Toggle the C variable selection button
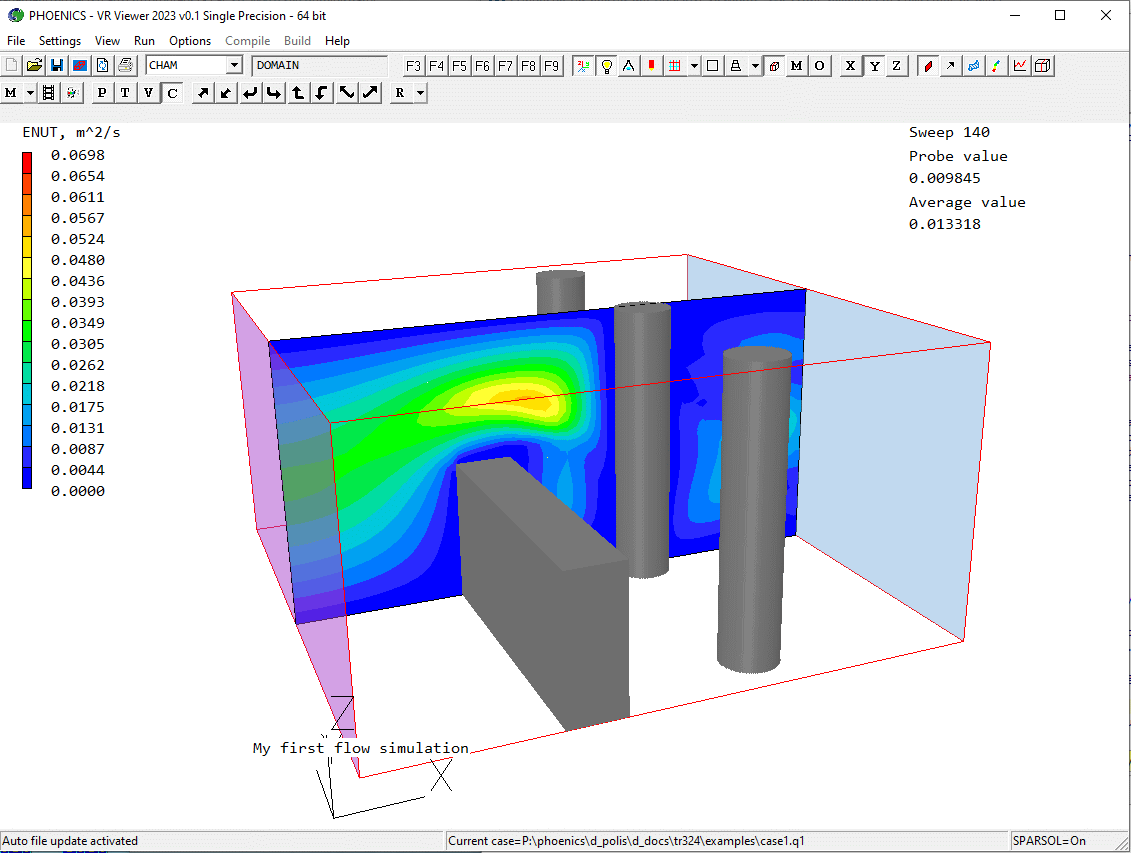This screenshot has height=853, width=1131. click(x=172, y=93)
